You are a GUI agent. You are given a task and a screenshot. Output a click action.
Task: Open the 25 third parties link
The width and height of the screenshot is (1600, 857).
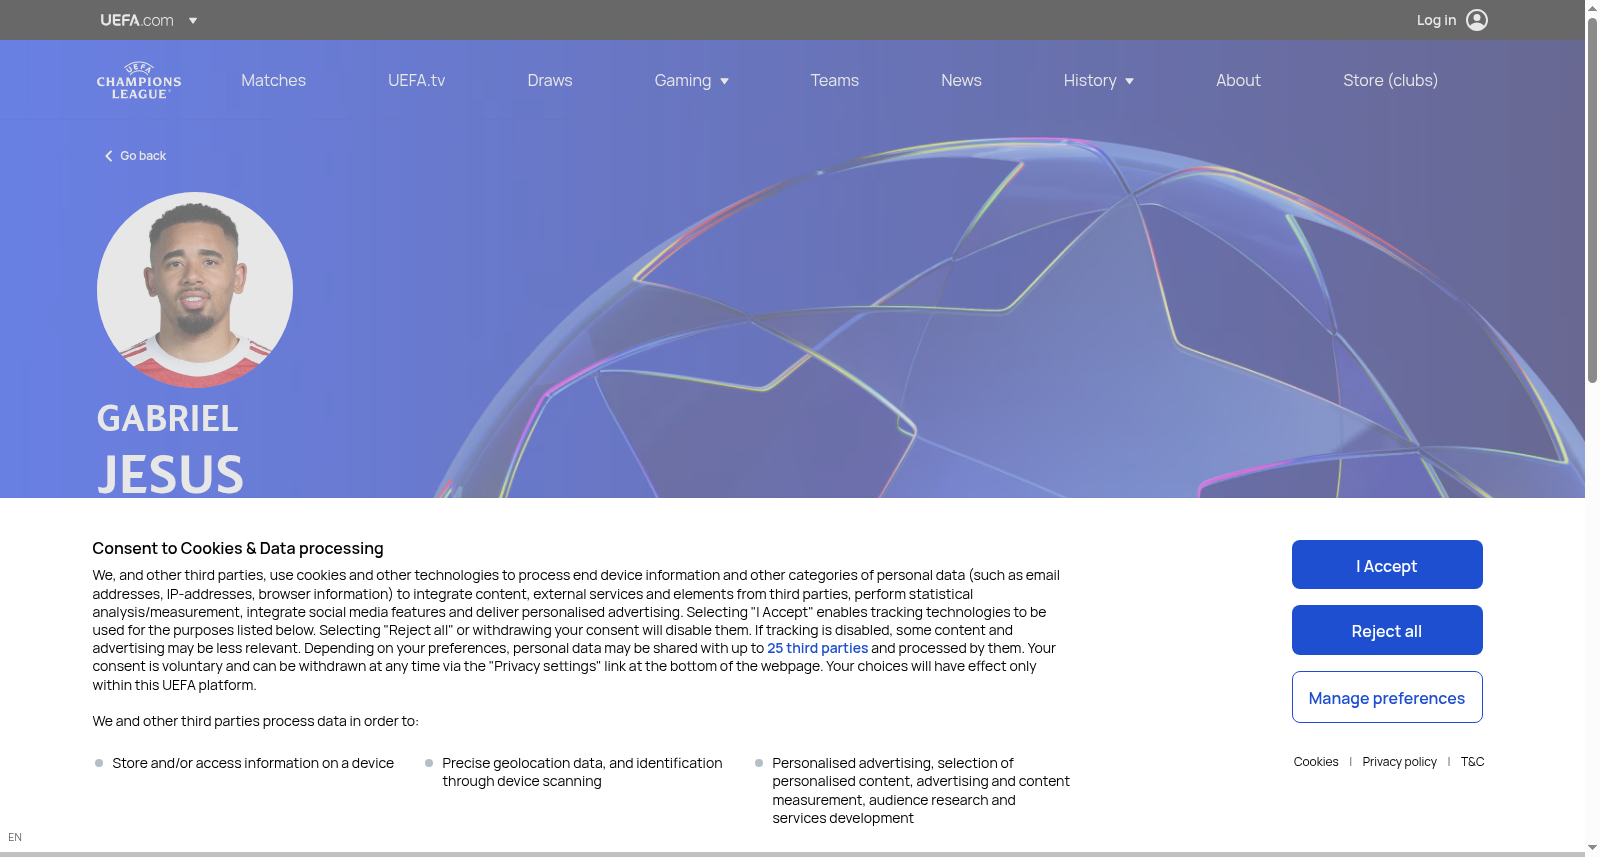pyautogui.click(x=817, y=648)
